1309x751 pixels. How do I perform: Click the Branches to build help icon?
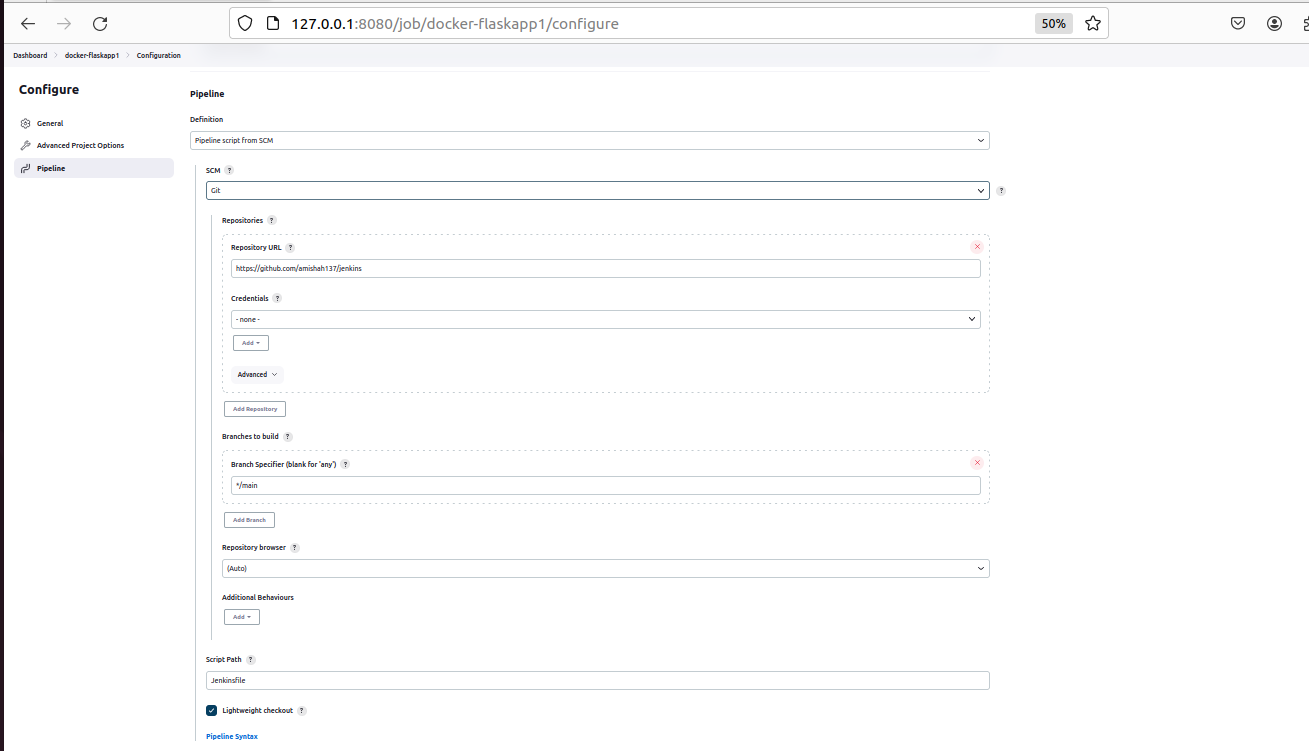(287, 436)
